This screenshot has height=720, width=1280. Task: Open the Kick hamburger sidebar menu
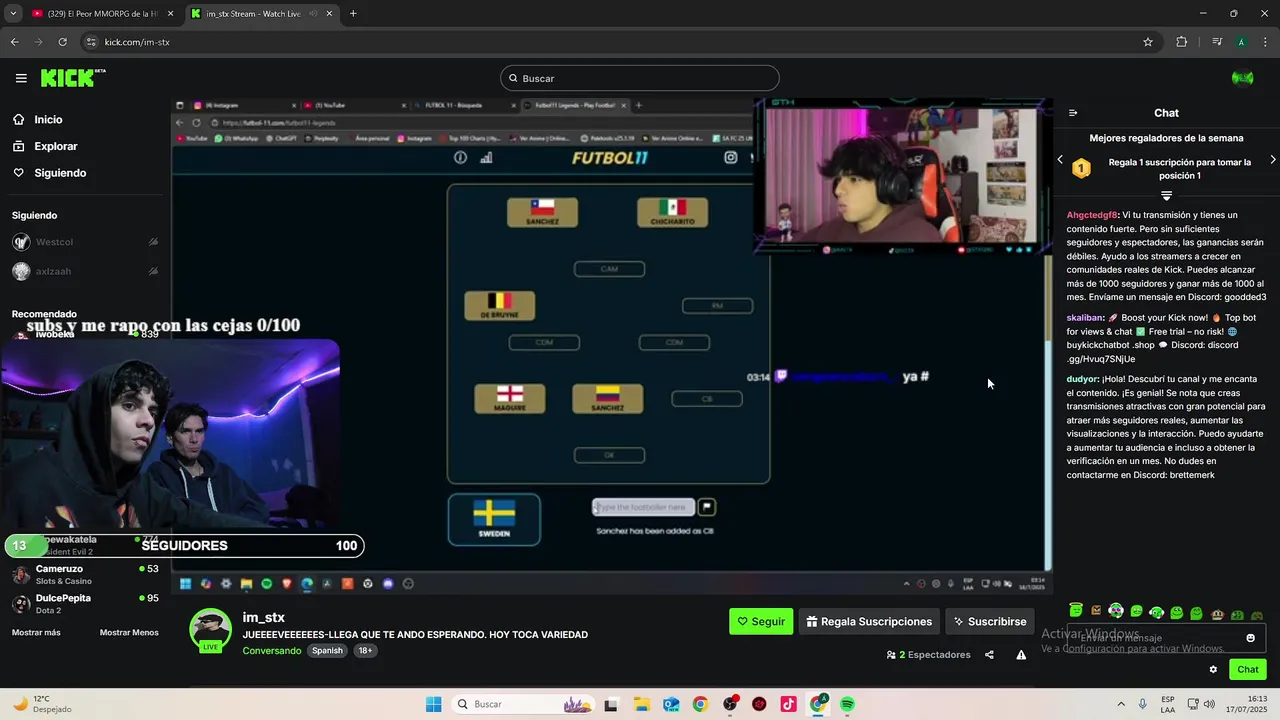point(21,78)
